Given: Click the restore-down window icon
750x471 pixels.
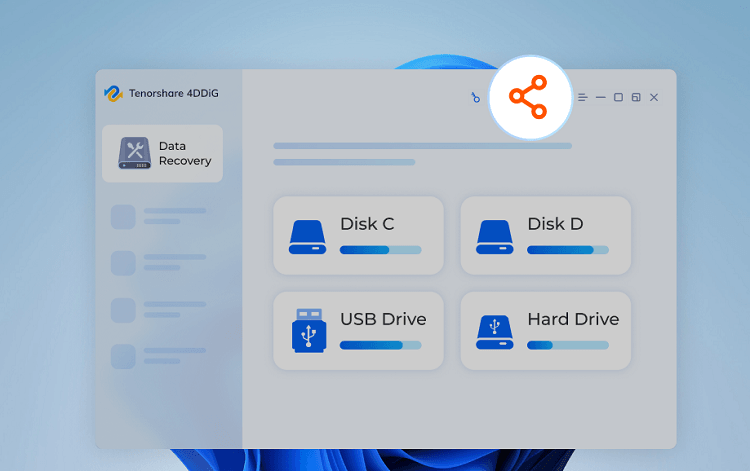Looking at the screenshot, I should point(636,98).
